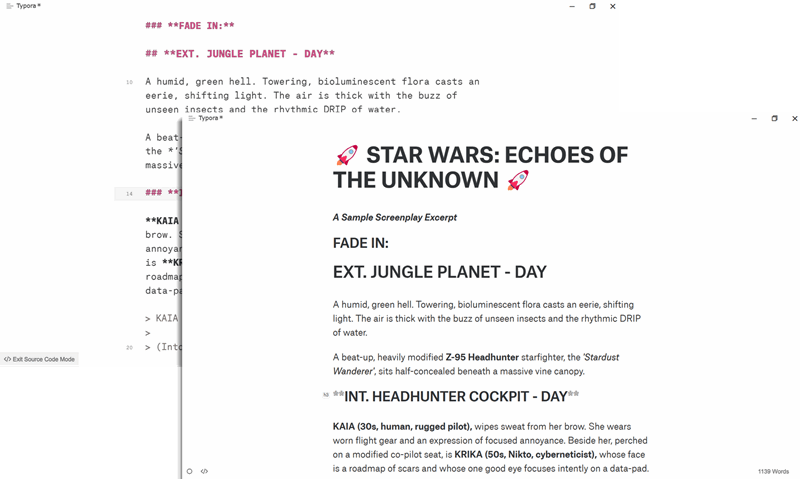Click the h3 marker beside INT. HEADHUNTER COCKPIT

pos(326,396)
